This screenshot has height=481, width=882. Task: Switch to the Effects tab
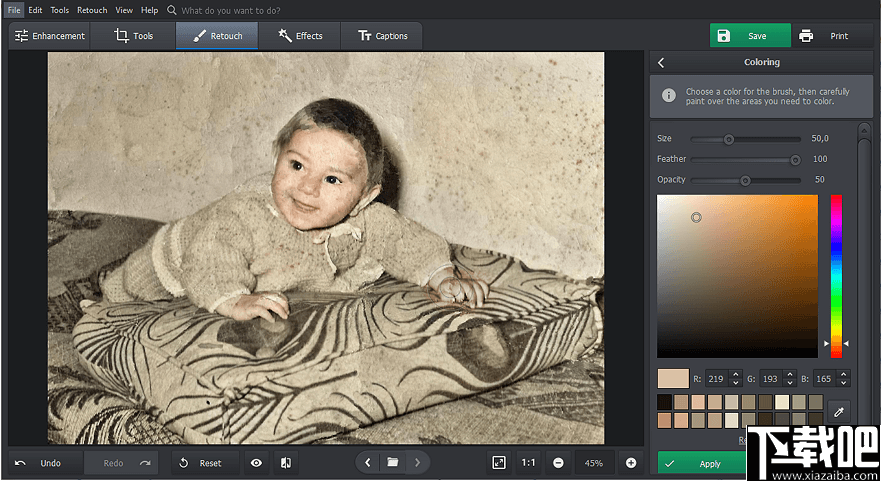(x=300, y=36)
